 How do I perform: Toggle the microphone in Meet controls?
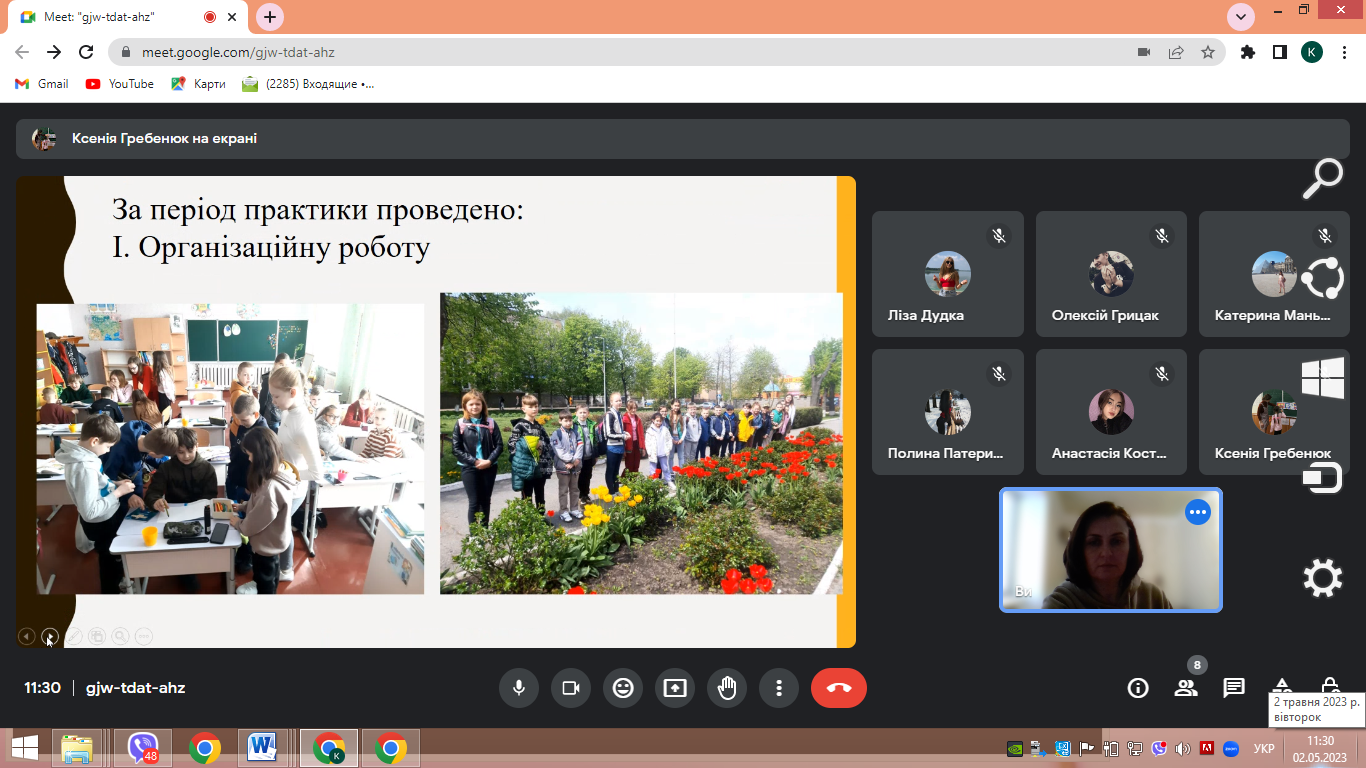tap(519, 688)
